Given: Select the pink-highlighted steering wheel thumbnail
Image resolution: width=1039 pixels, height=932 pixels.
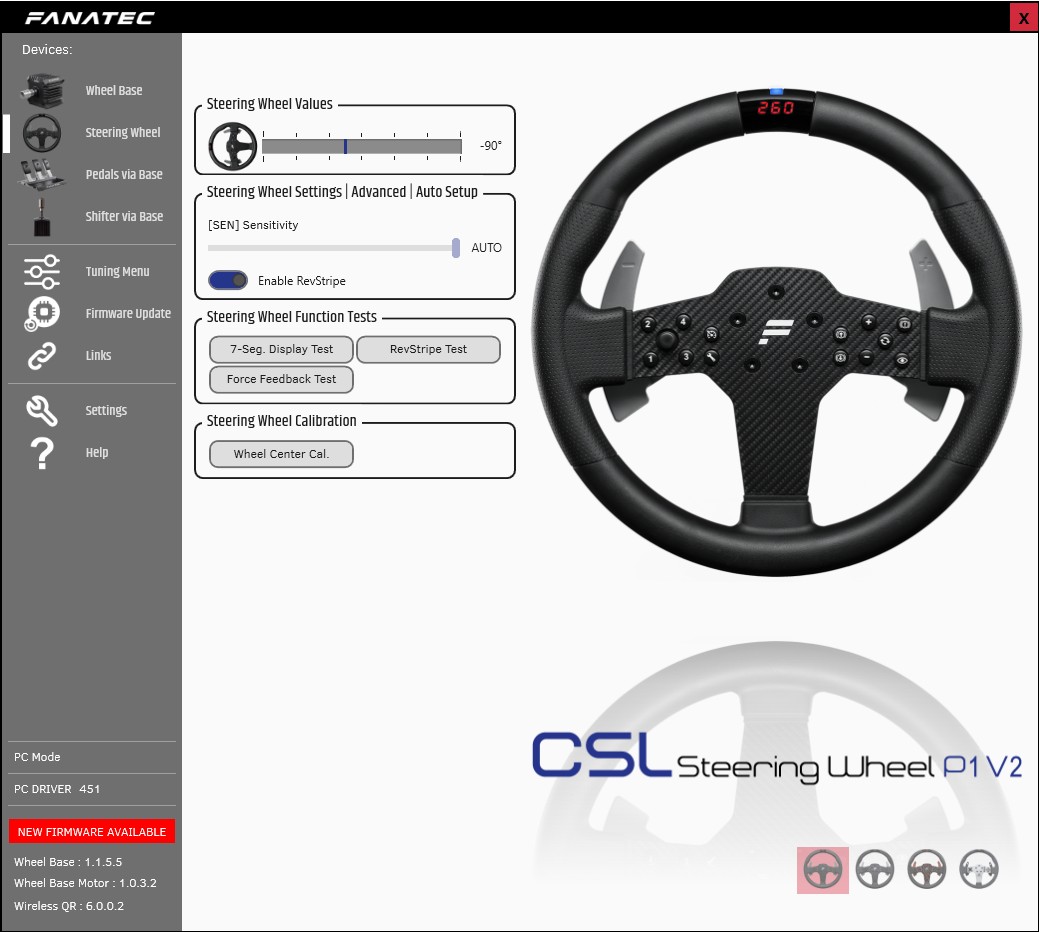Looking at the screenshot, I should click(823, 869).
